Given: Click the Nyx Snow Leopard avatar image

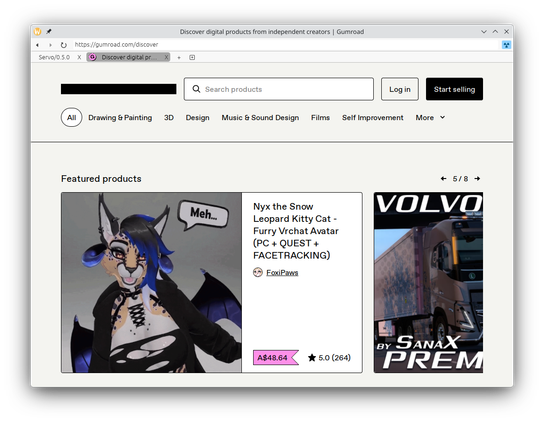Looking at the screenshot, I should pos(151,282).
